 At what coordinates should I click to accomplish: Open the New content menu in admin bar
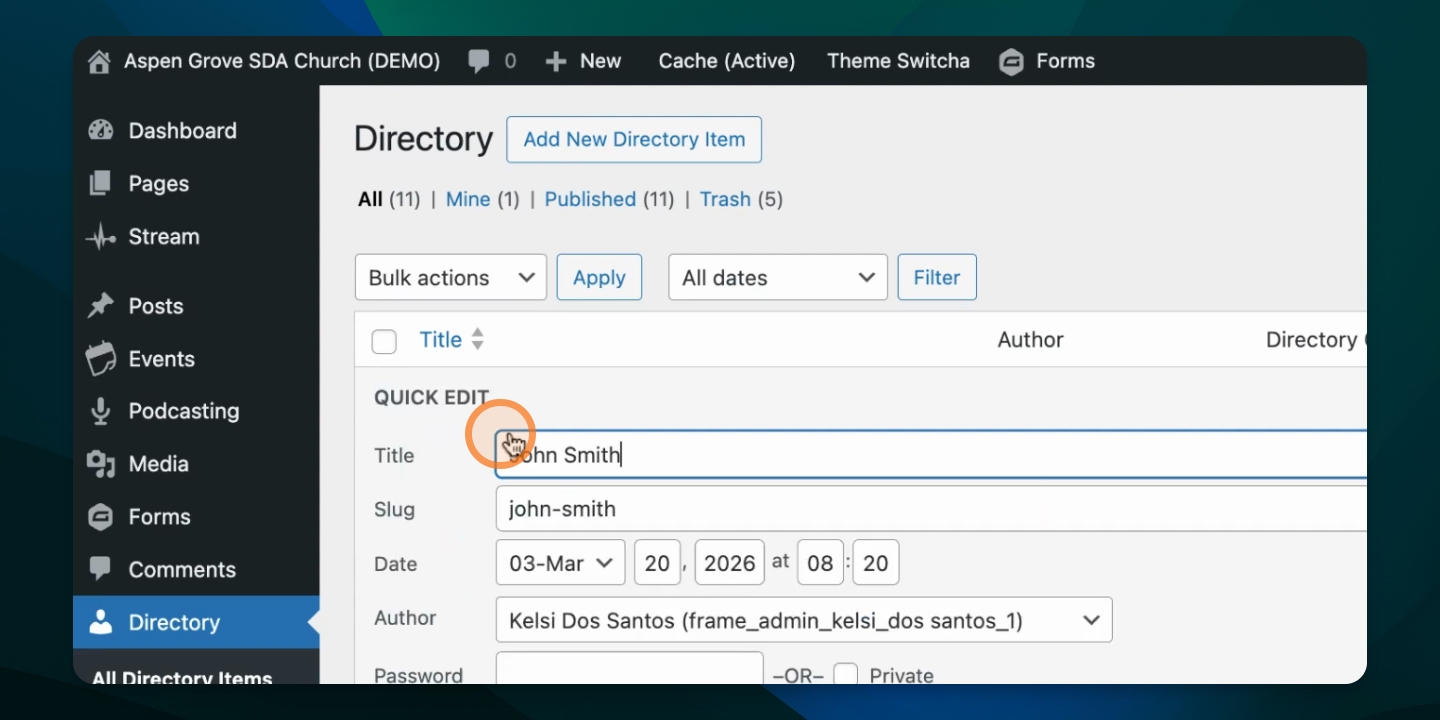(600, 61)
